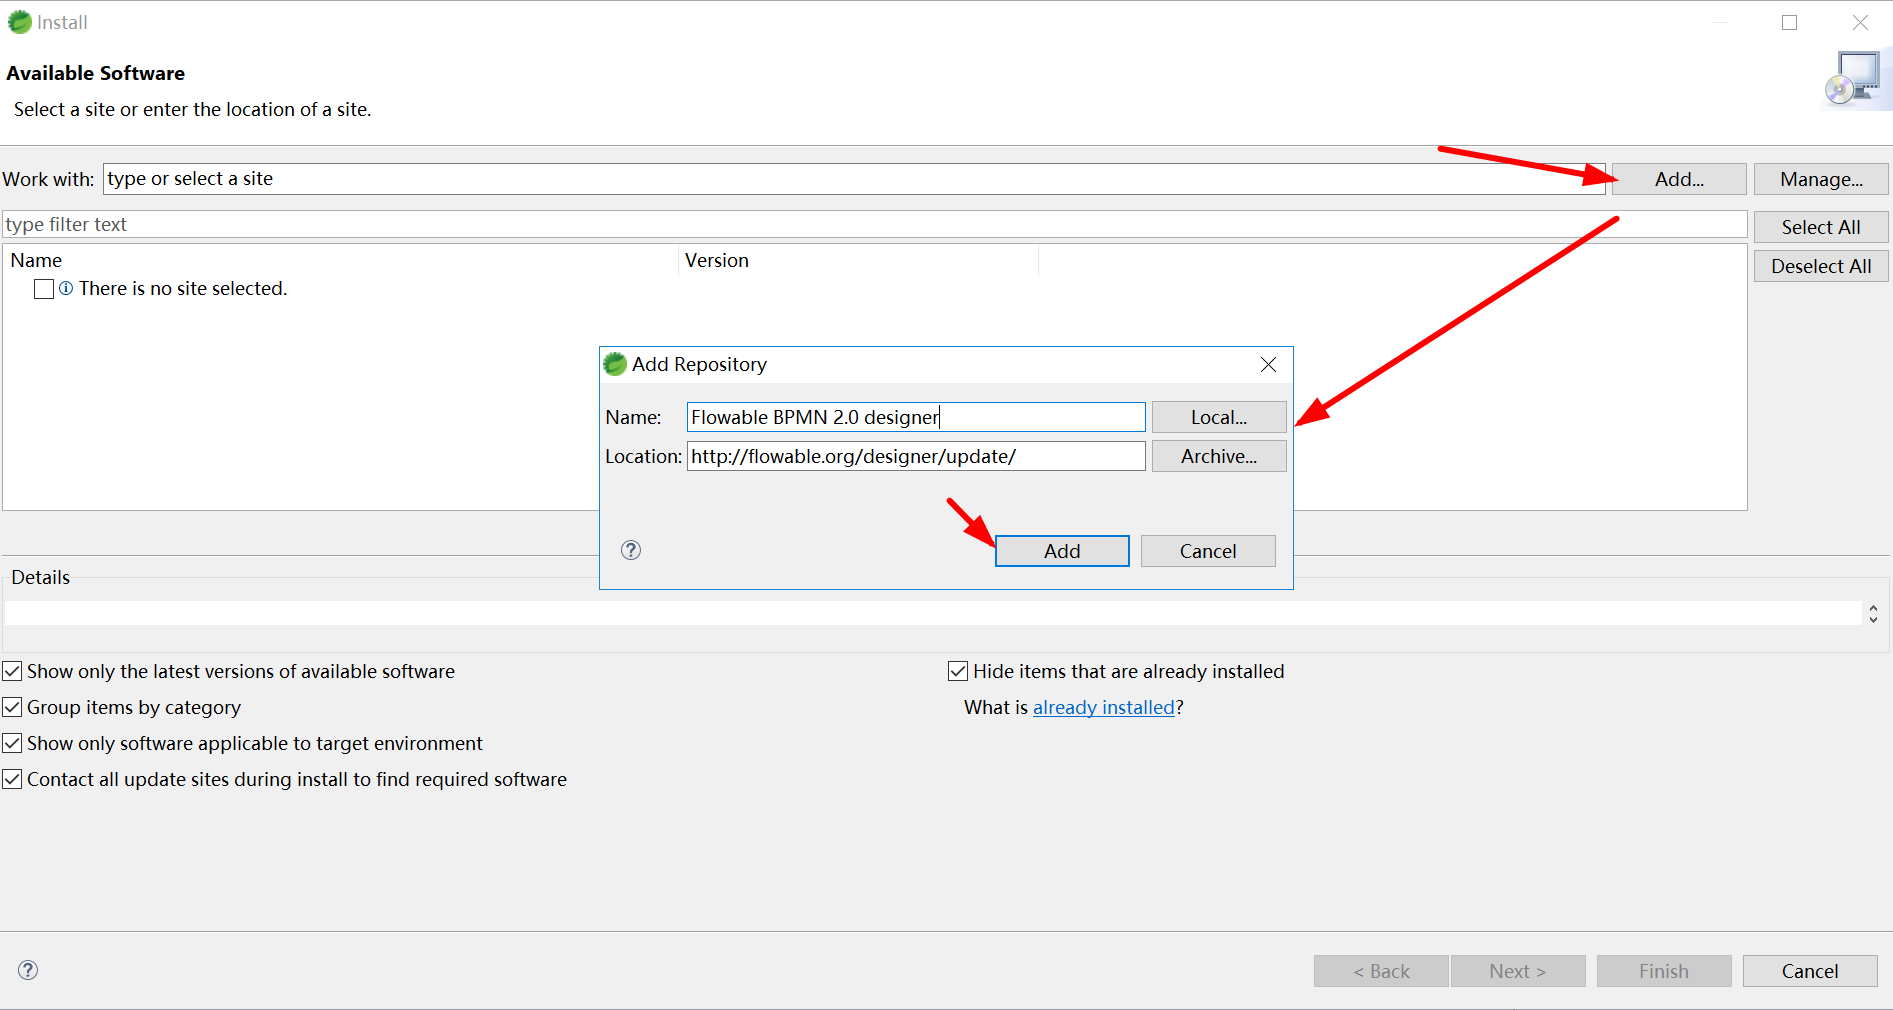Open the Manage... sites button

(1821, 179)
